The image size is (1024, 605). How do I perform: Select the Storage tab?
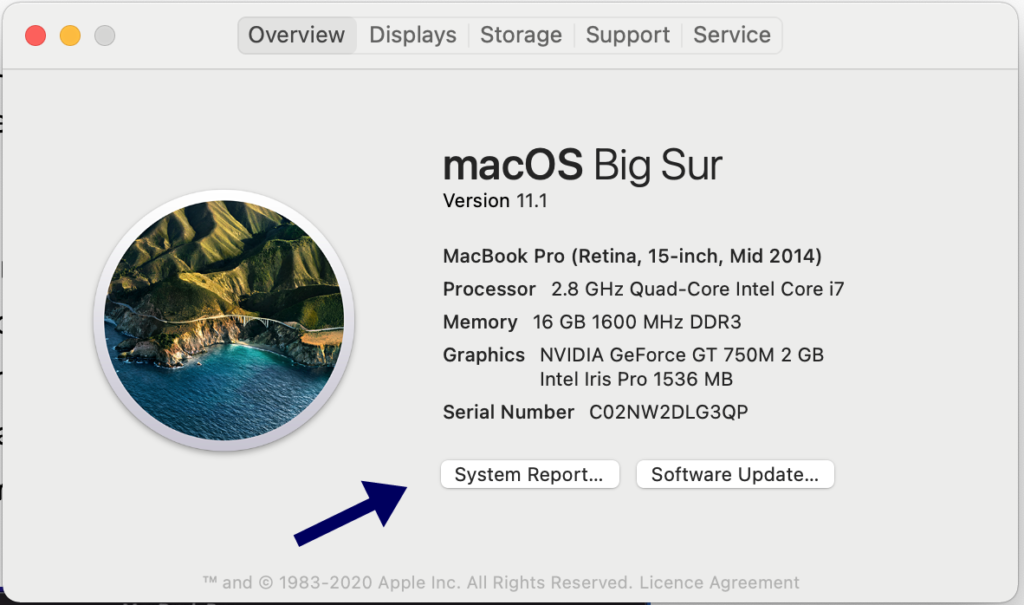[x=520, y=34]
